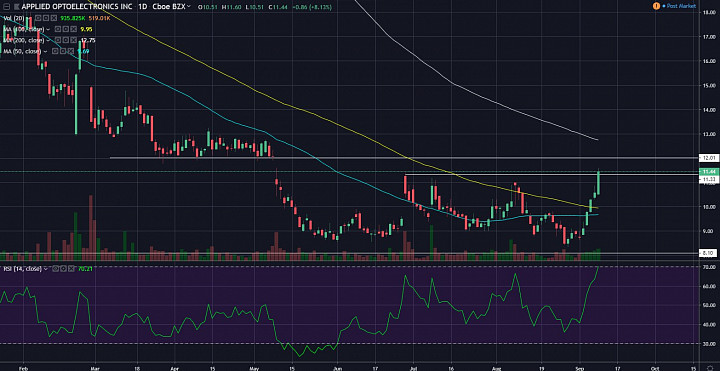Hide the MA (100, close) indicator
This screenshot has height=371, width=720.
pyautogui.click(x=58, y=29)
